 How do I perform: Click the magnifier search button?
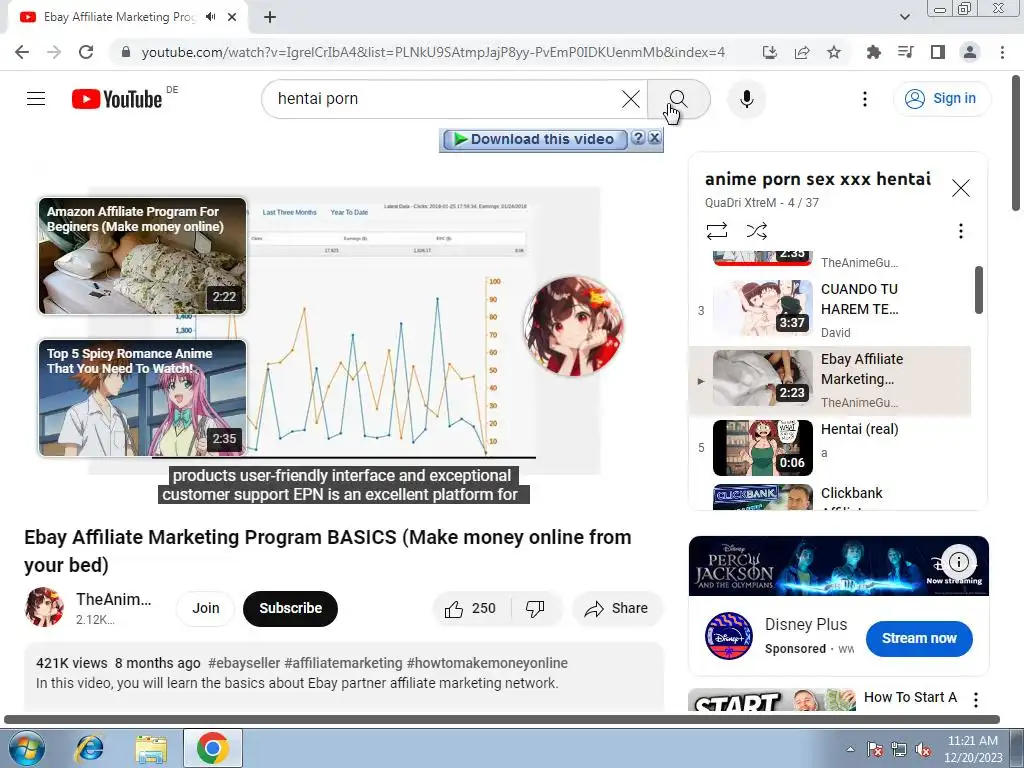point(679,99)
